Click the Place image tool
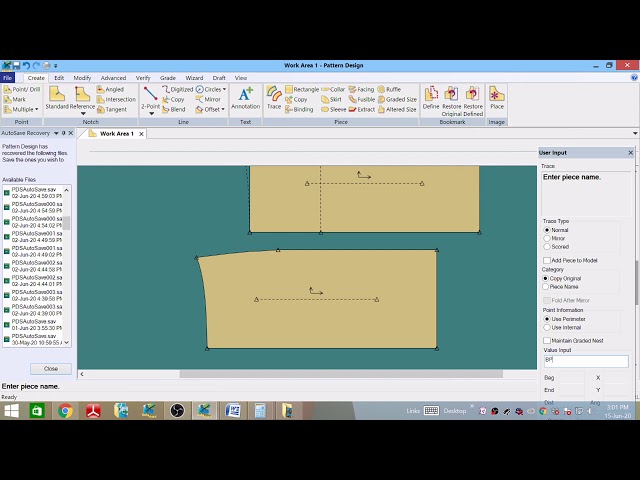The width and height of the screenshot is (640, 480). (497, 98)
